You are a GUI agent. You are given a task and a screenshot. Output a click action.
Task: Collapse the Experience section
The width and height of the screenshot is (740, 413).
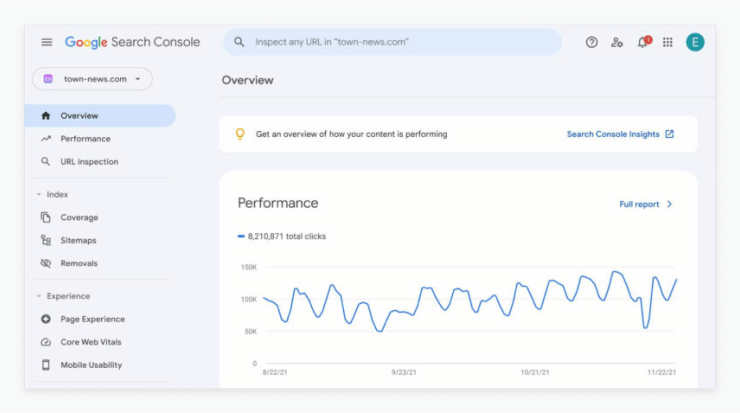pos(39,297)
